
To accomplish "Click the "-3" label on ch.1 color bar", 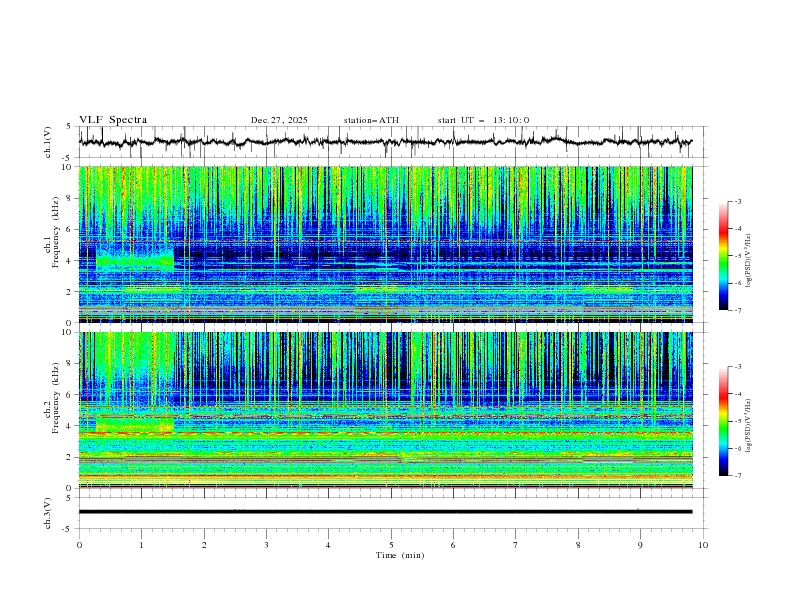I will point(737,201).
